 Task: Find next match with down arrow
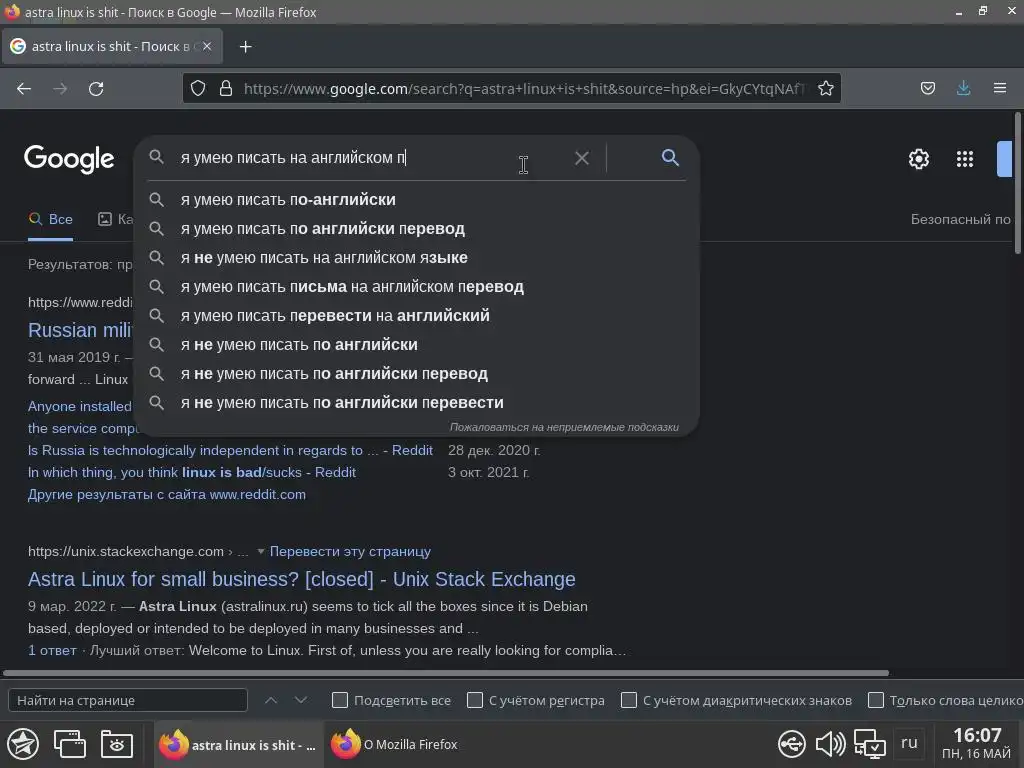pyautogui.click(x=301, y=700)
